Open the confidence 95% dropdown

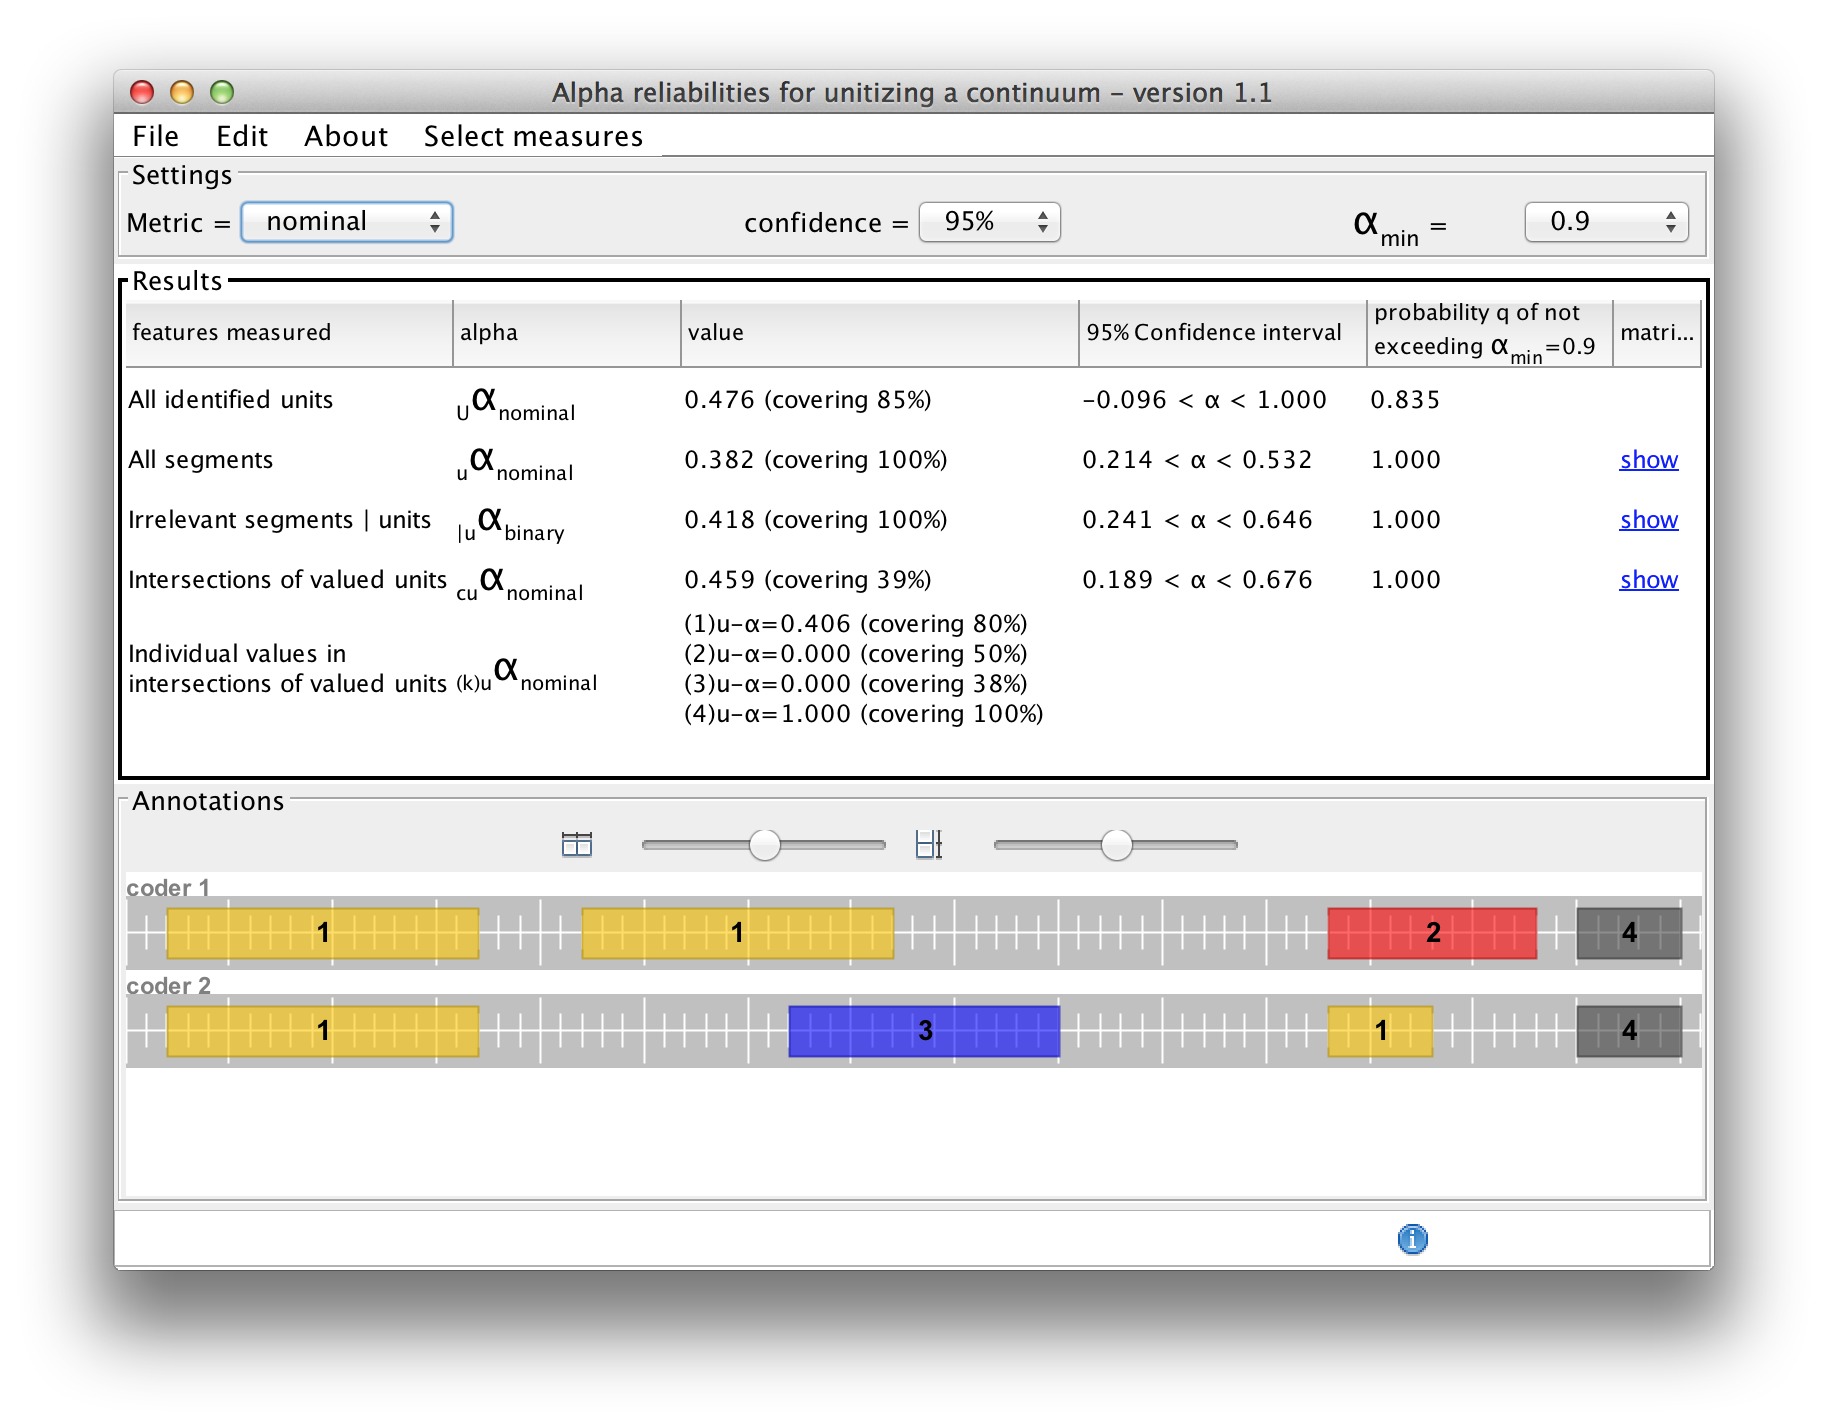(x=989, y=222)
